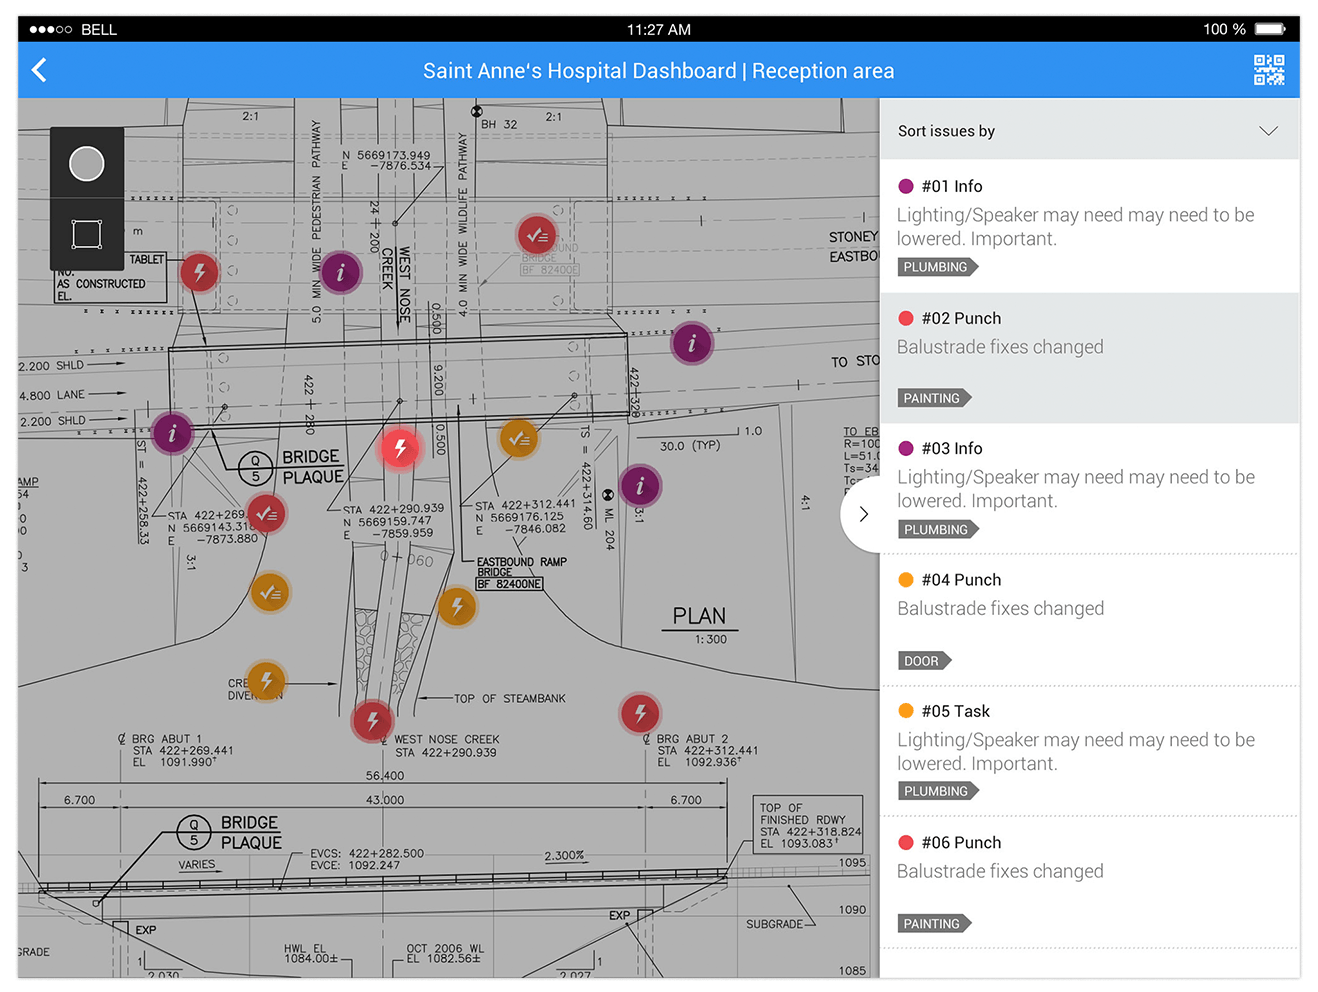The image size is (1318, 992).
Task: Tap purple info pin on pedestrian pathway
Action: pyautogui.click(x=341, y=272)
